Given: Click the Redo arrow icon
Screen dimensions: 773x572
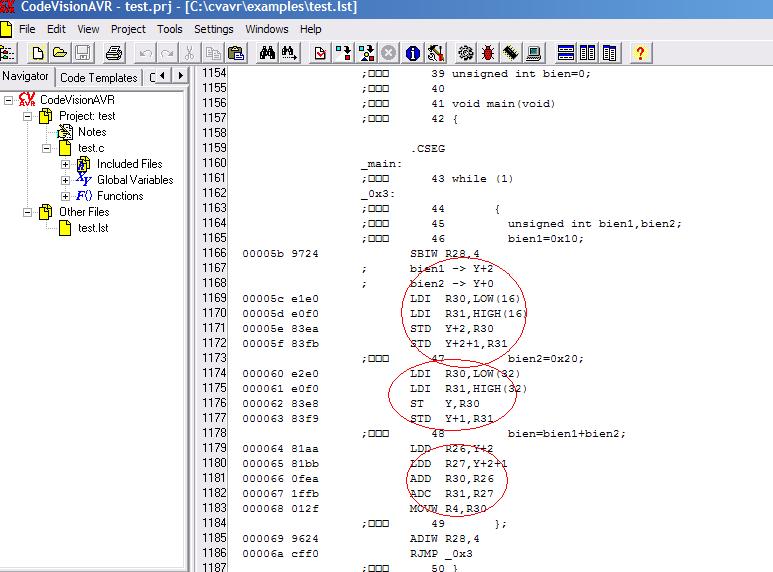Looking at the screenshot, I should (x=168, y=53).
